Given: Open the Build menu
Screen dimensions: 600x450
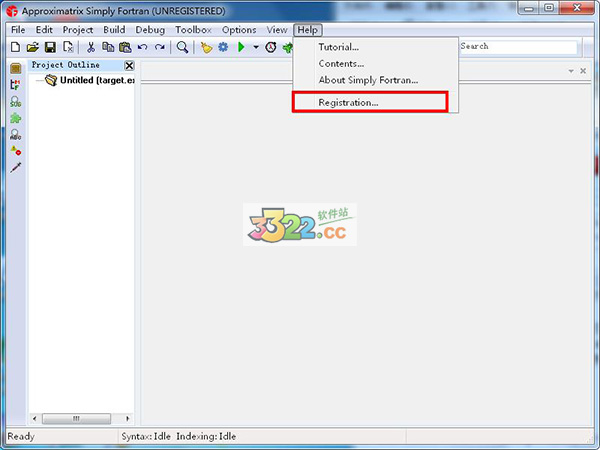Looking at the screenshot, I should [114, 30].
